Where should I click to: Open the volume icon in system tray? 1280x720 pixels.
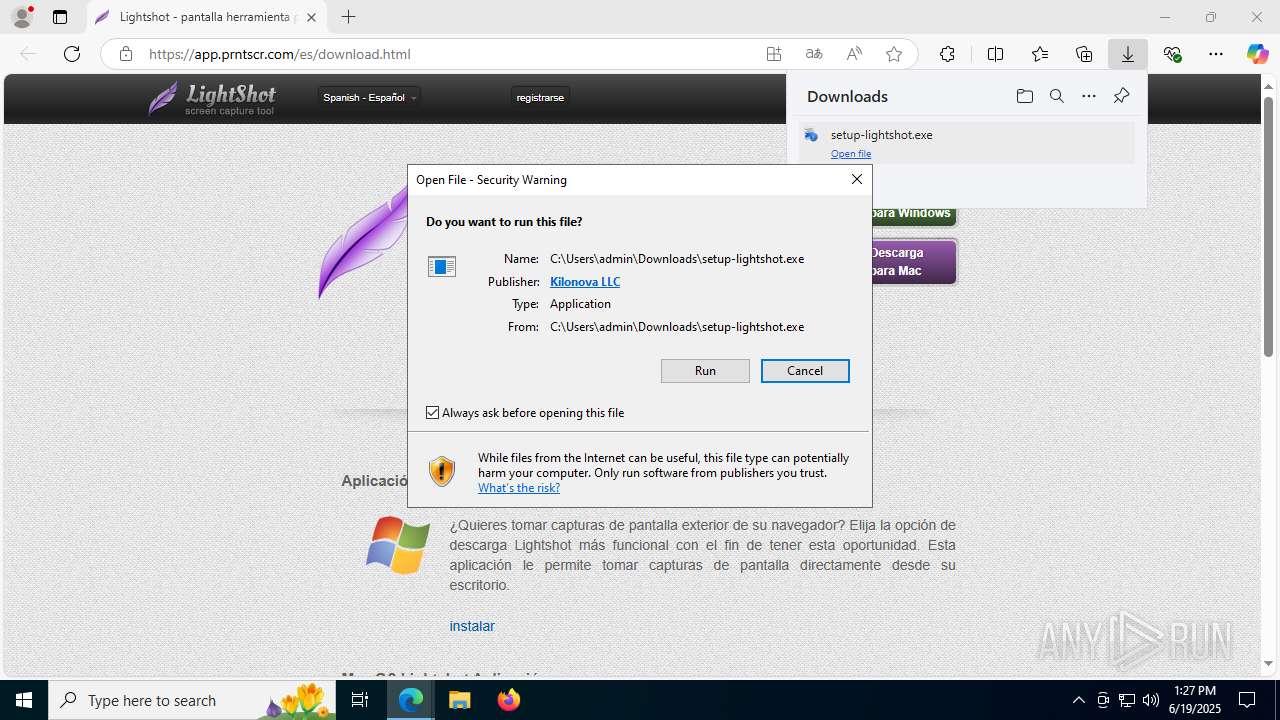point(1150,700)
